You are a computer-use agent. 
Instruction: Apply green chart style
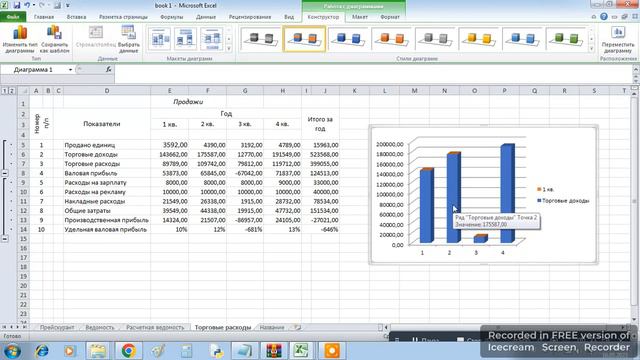565,39
